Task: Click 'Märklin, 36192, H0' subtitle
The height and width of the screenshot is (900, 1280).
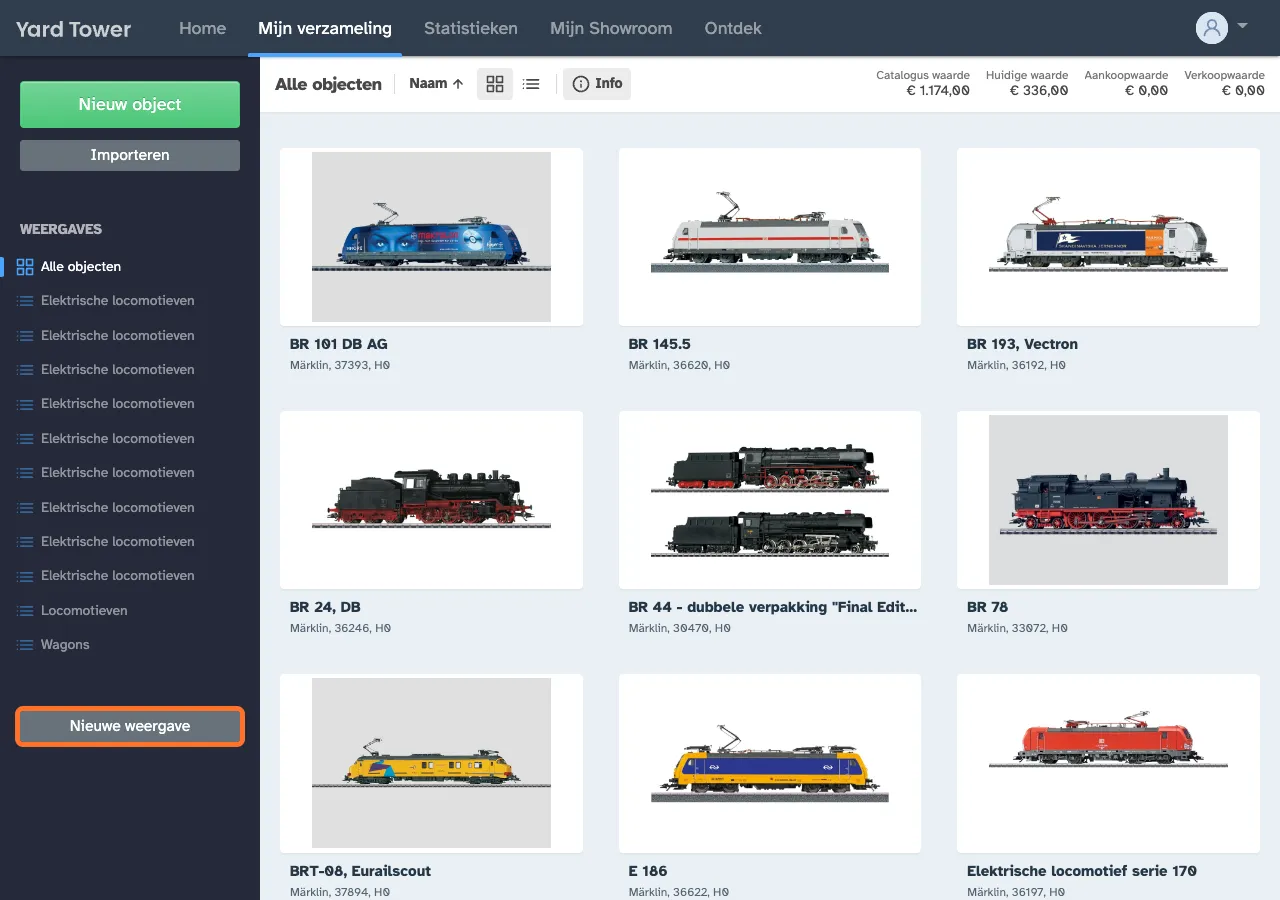Action: click(1016, 366)
